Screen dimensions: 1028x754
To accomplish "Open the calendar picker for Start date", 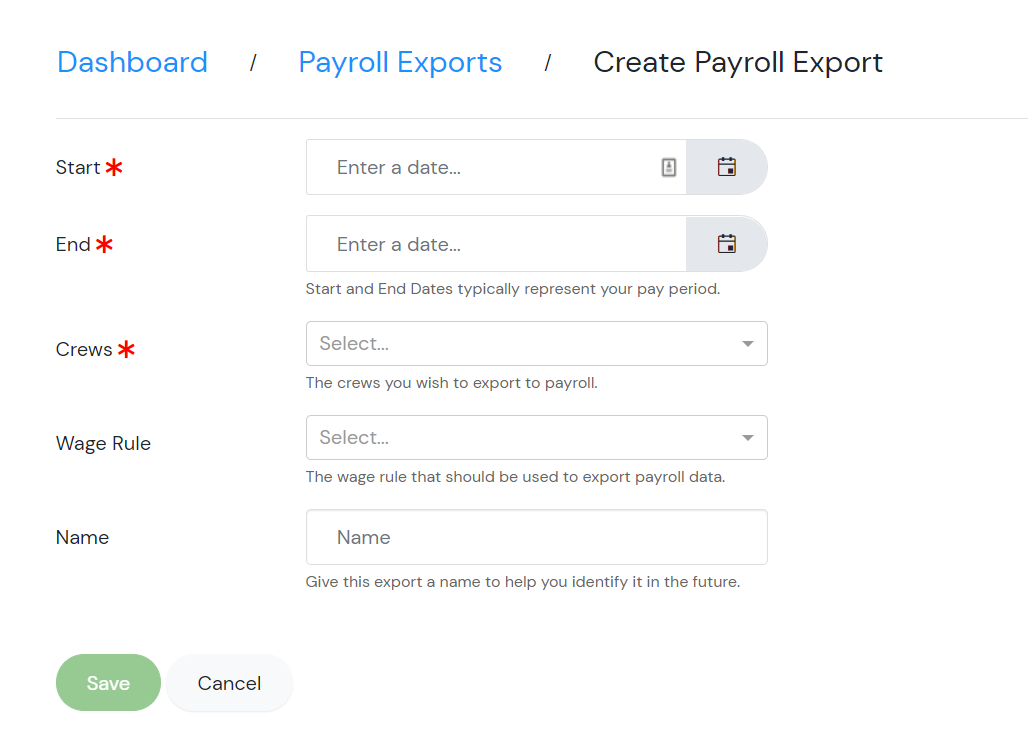I will click(726, 167).
